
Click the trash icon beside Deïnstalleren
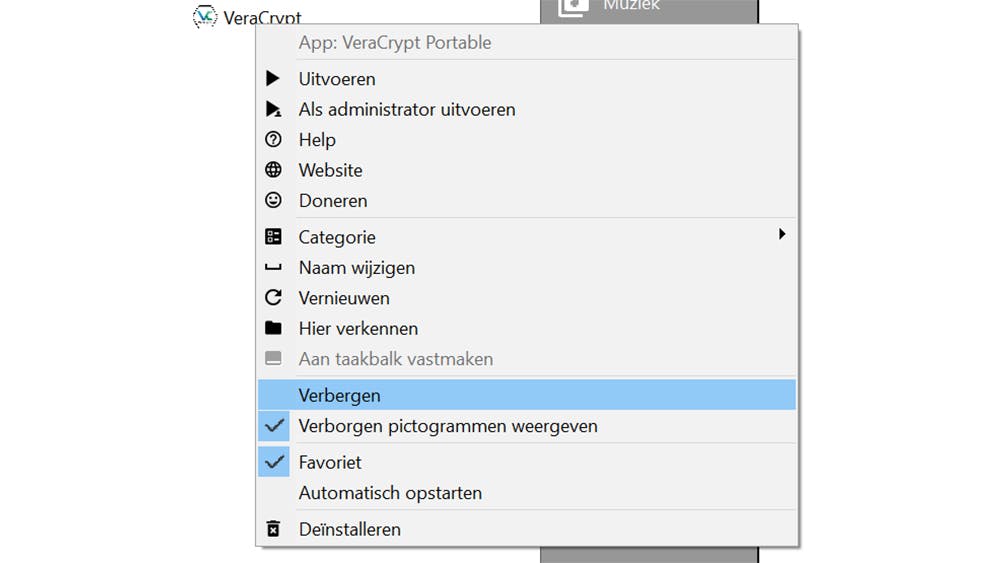(x=273, y=529)
